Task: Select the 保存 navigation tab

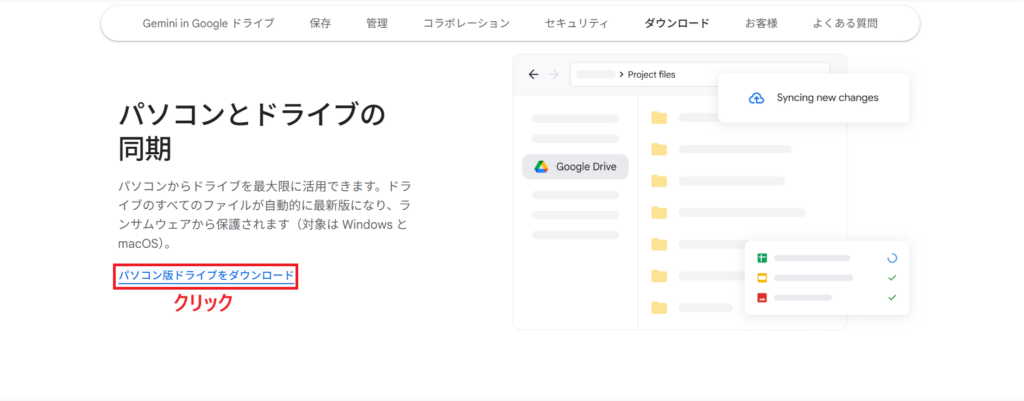Action: [321, 23]
